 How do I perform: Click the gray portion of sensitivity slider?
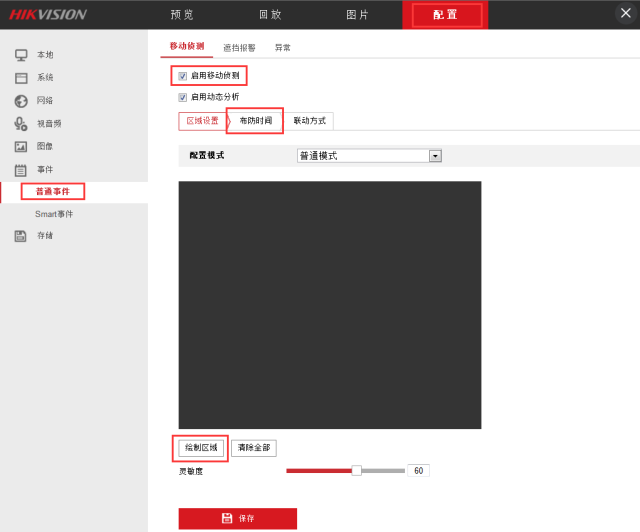[383, 471]
